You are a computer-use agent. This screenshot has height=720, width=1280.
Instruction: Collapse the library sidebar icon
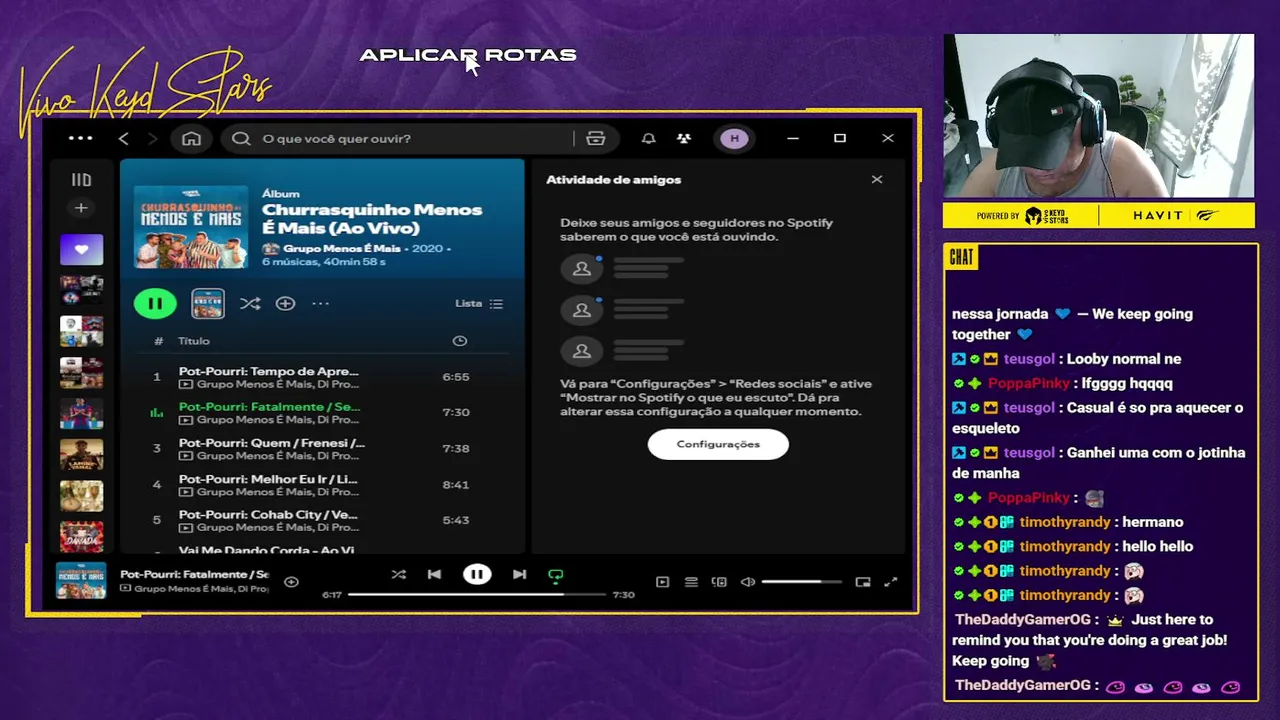(81, 180)
